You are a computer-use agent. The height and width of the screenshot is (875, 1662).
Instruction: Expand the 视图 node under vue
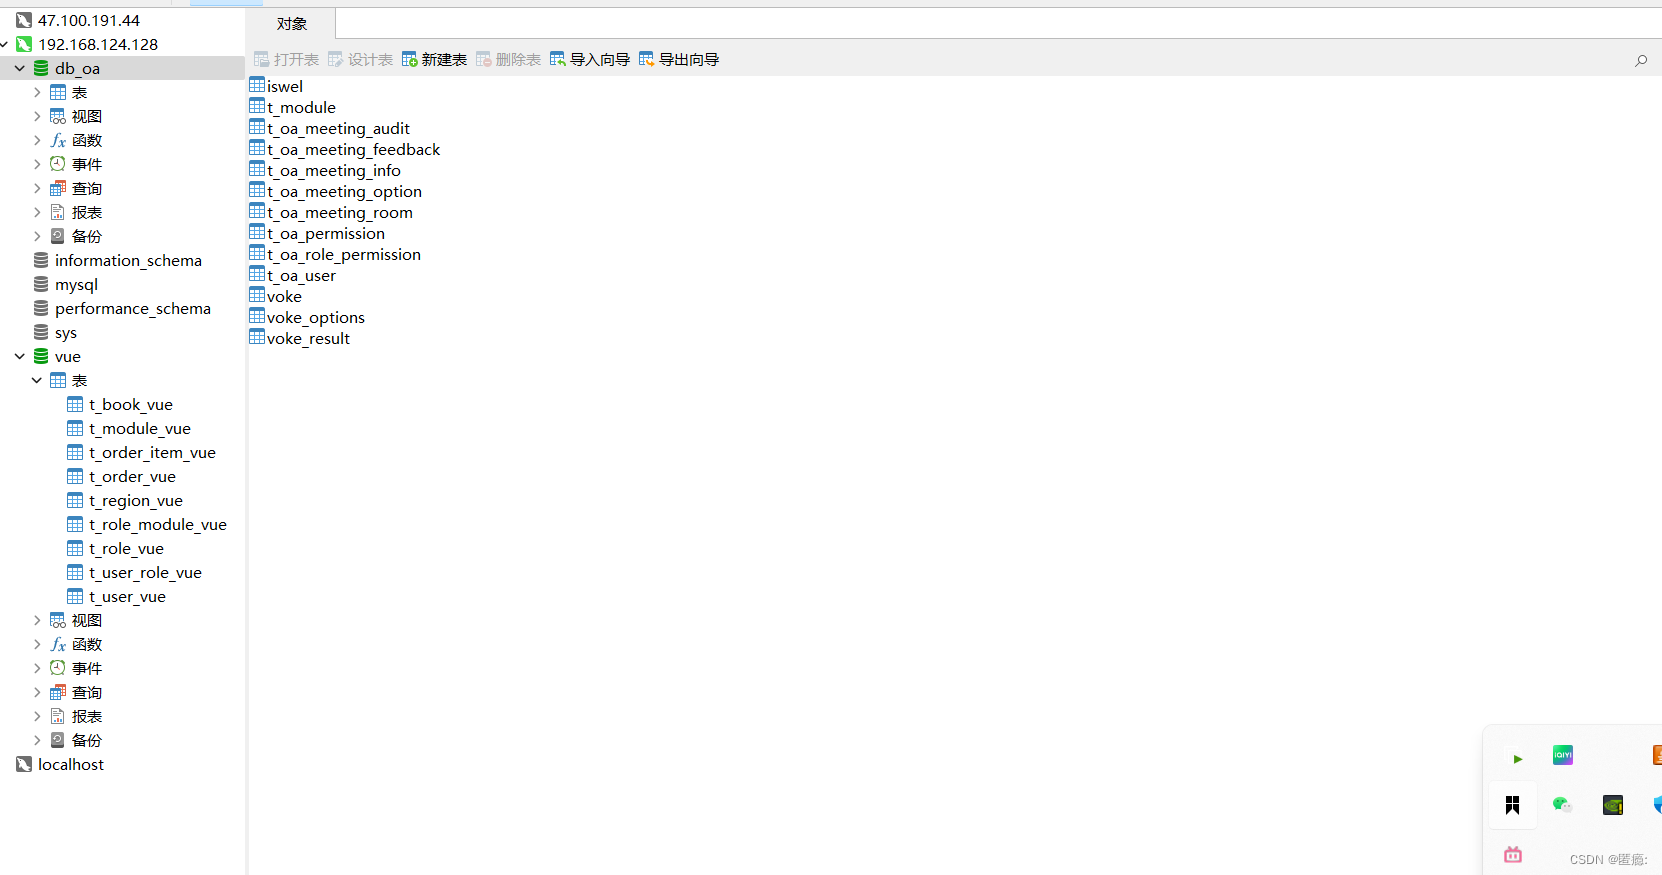37,620
